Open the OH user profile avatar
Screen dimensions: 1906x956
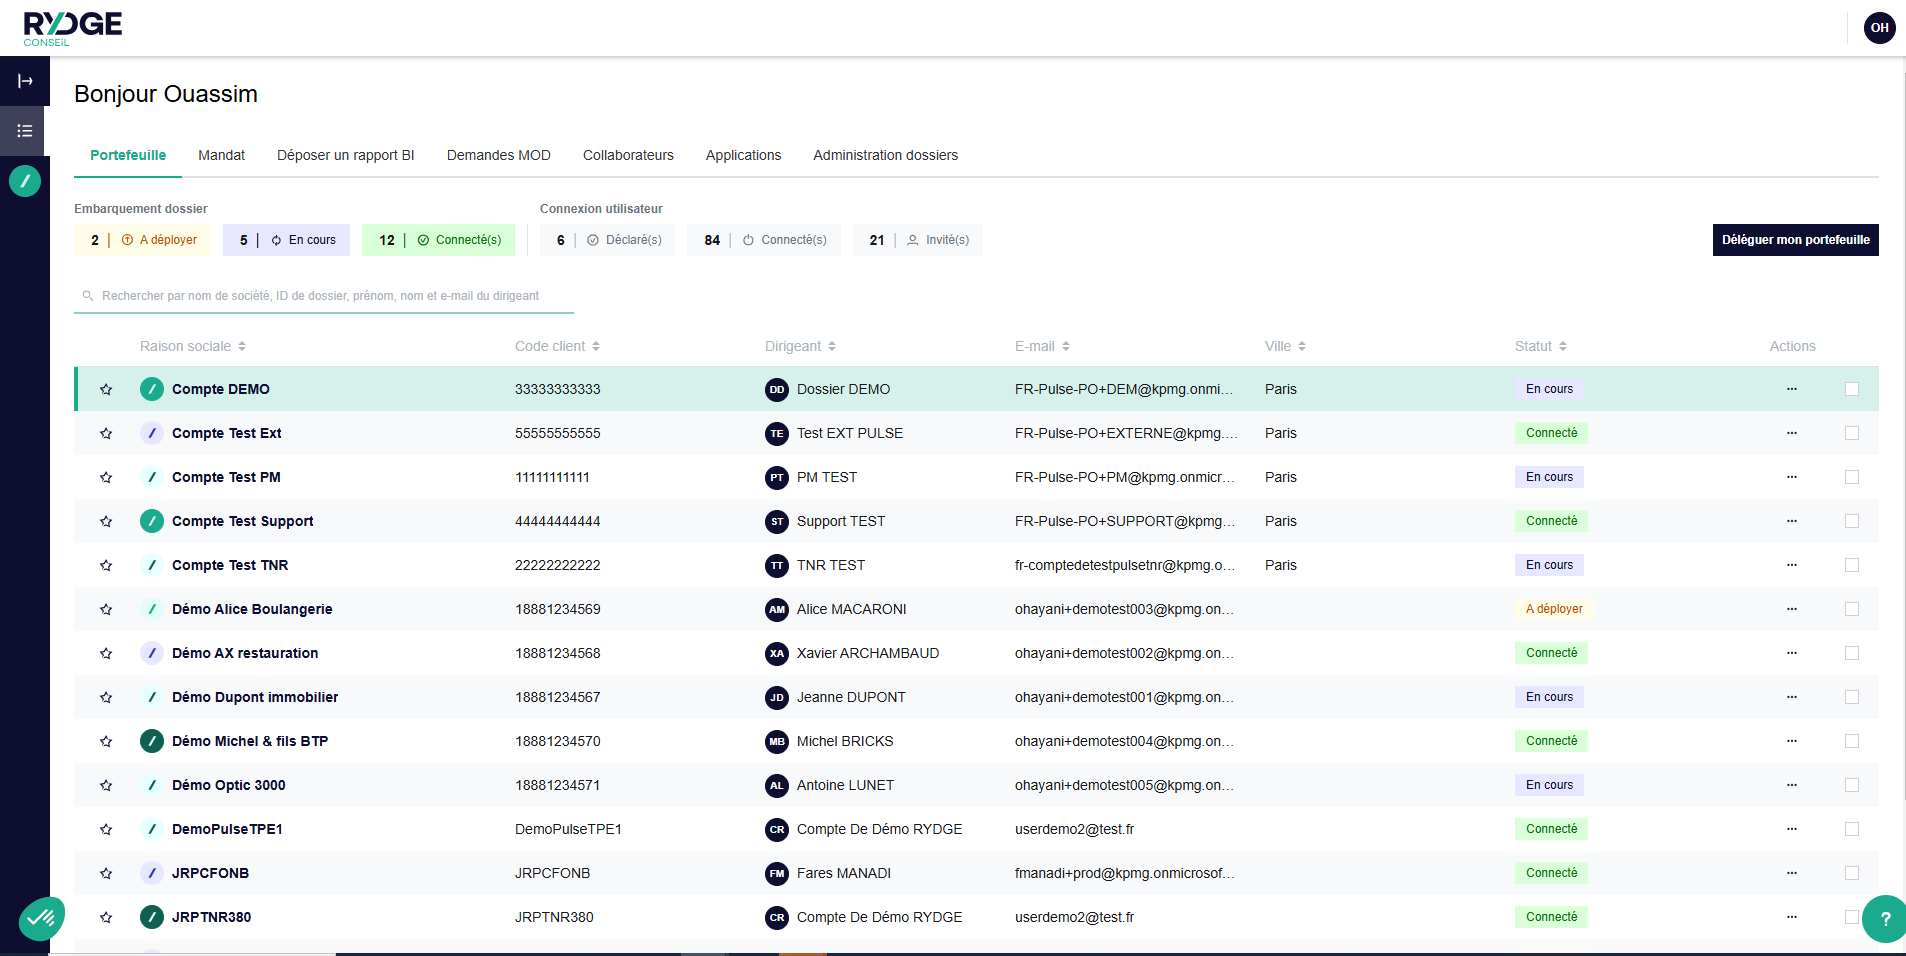click(x=1879, y=28)
